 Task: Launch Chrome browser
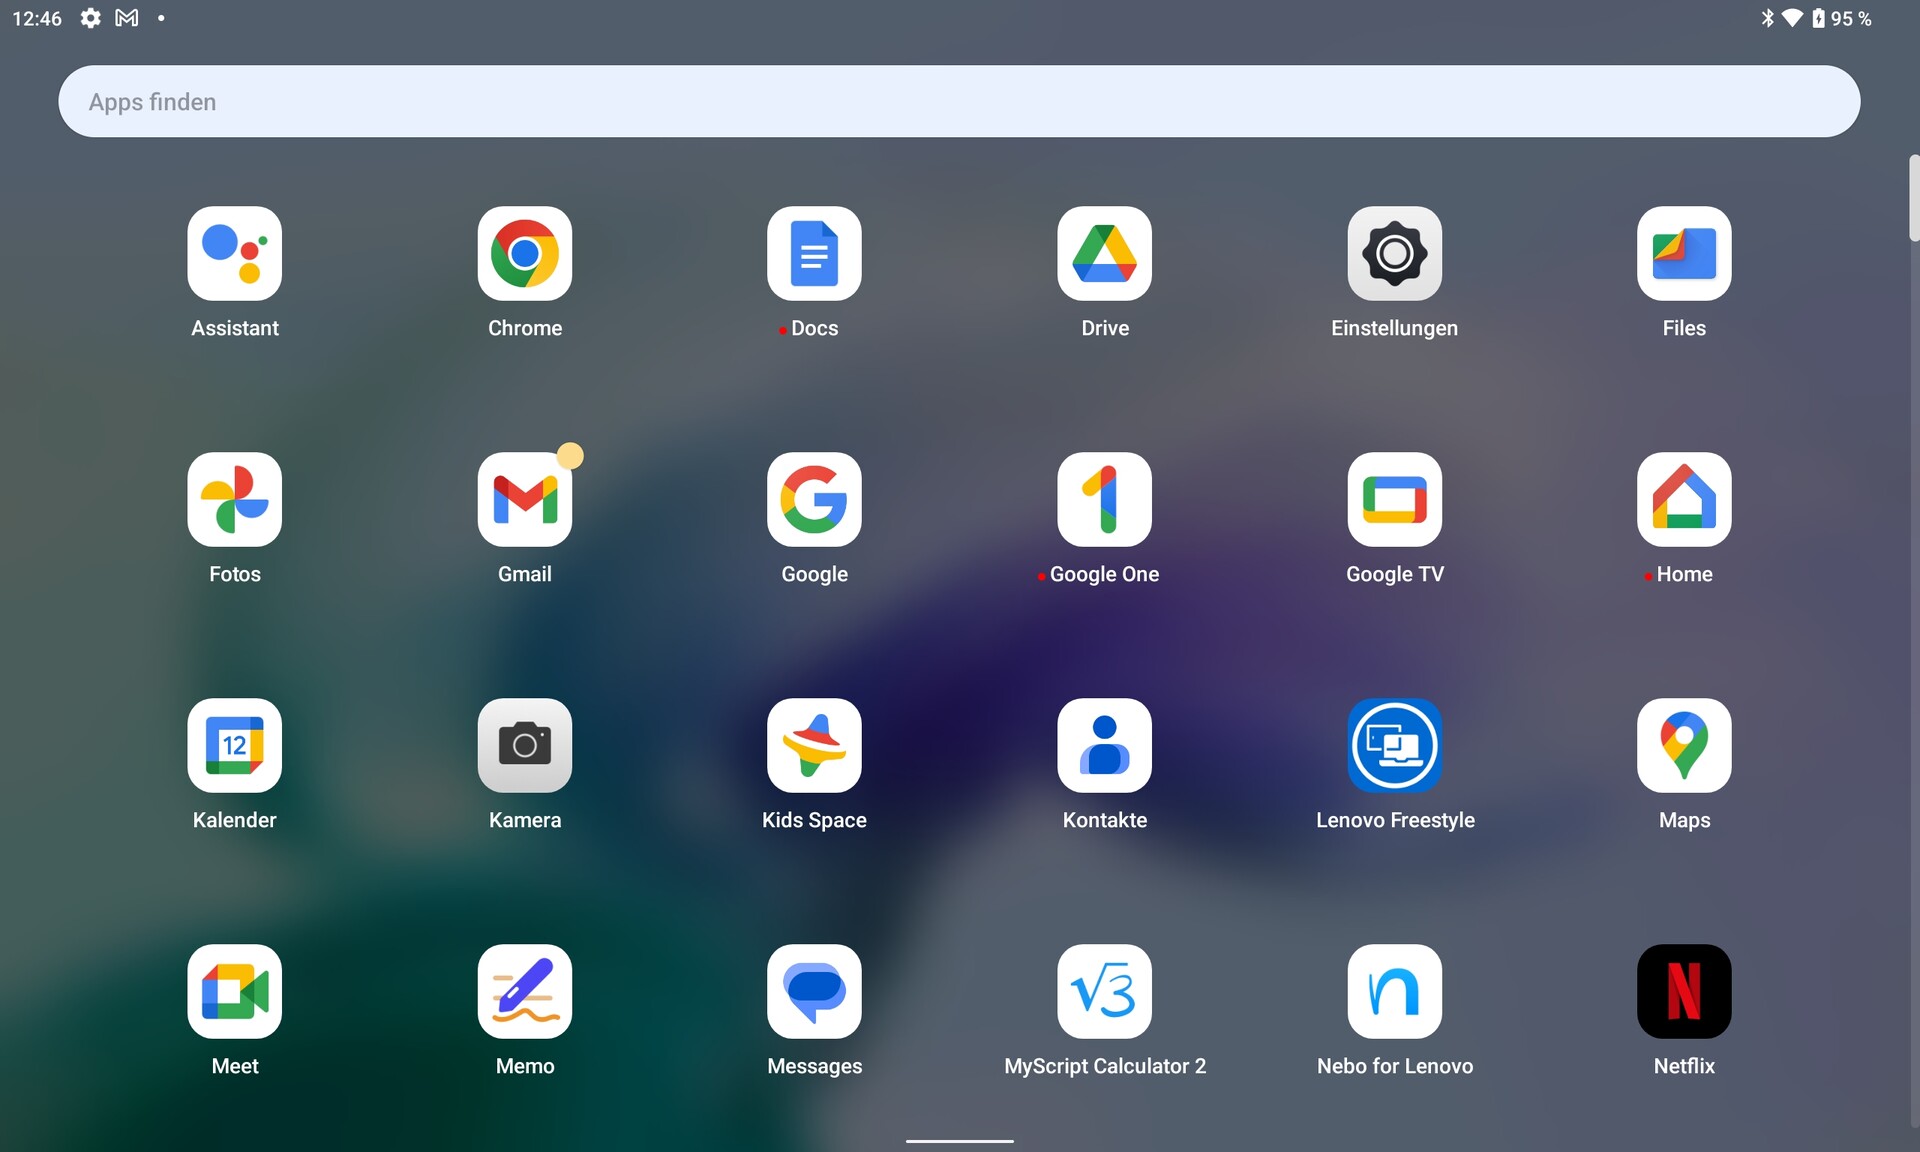524,254
